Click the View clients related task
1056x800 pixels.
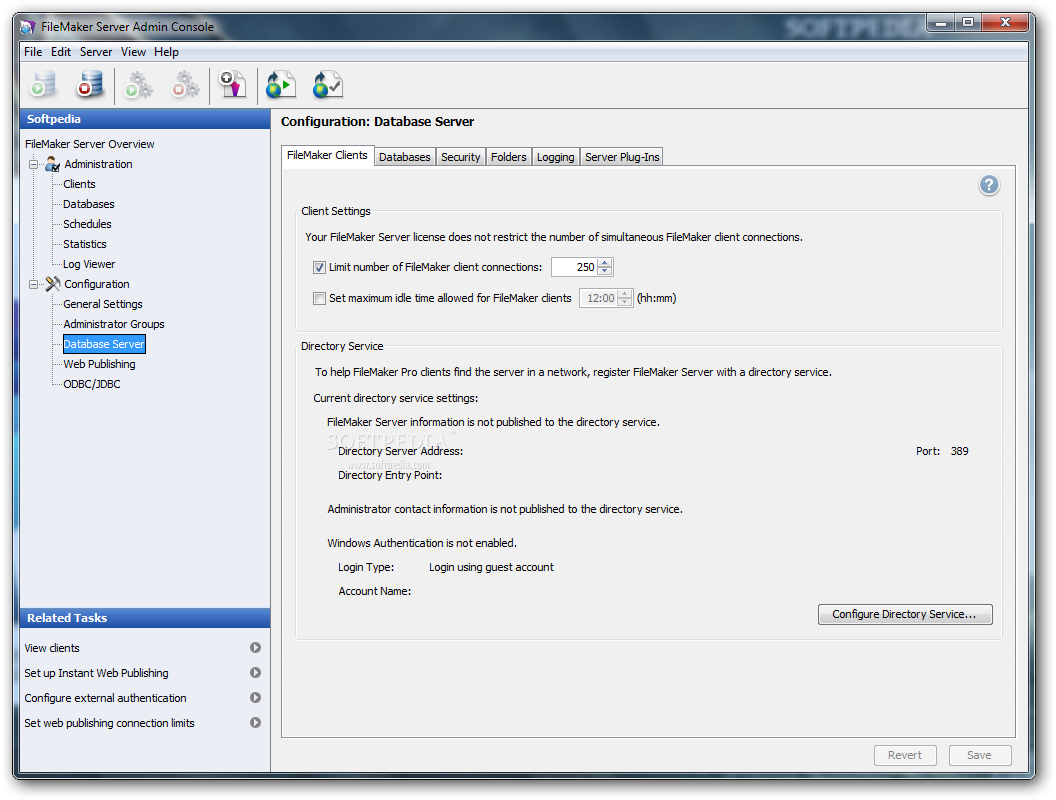(x=52, y=648)
